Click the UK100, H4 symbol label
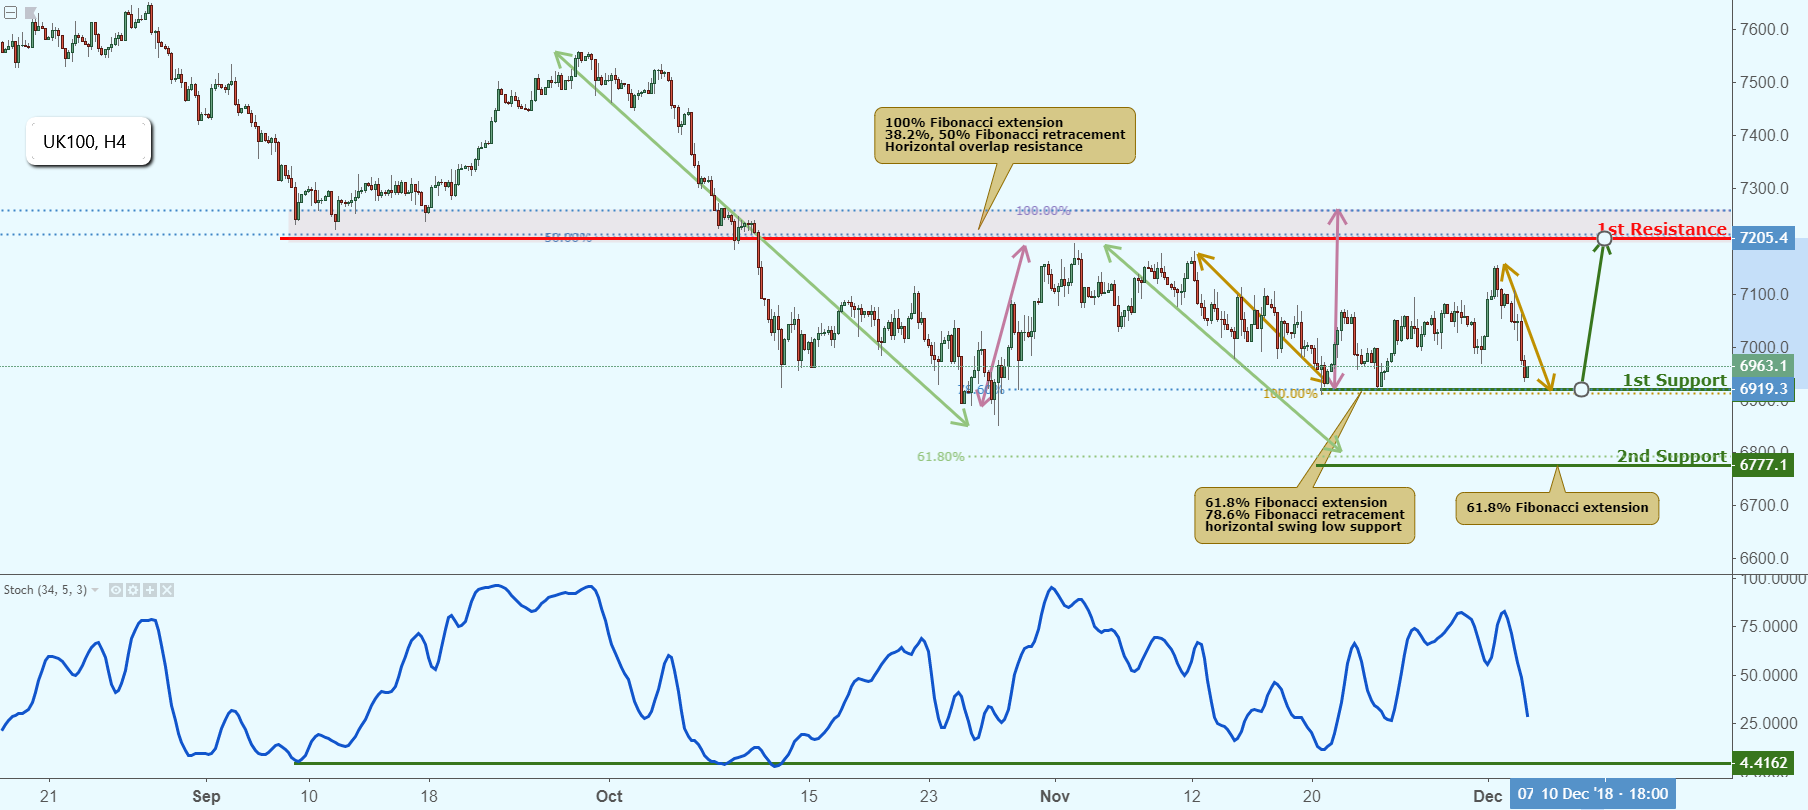The image size is (1808, 810). pos(88,142)
